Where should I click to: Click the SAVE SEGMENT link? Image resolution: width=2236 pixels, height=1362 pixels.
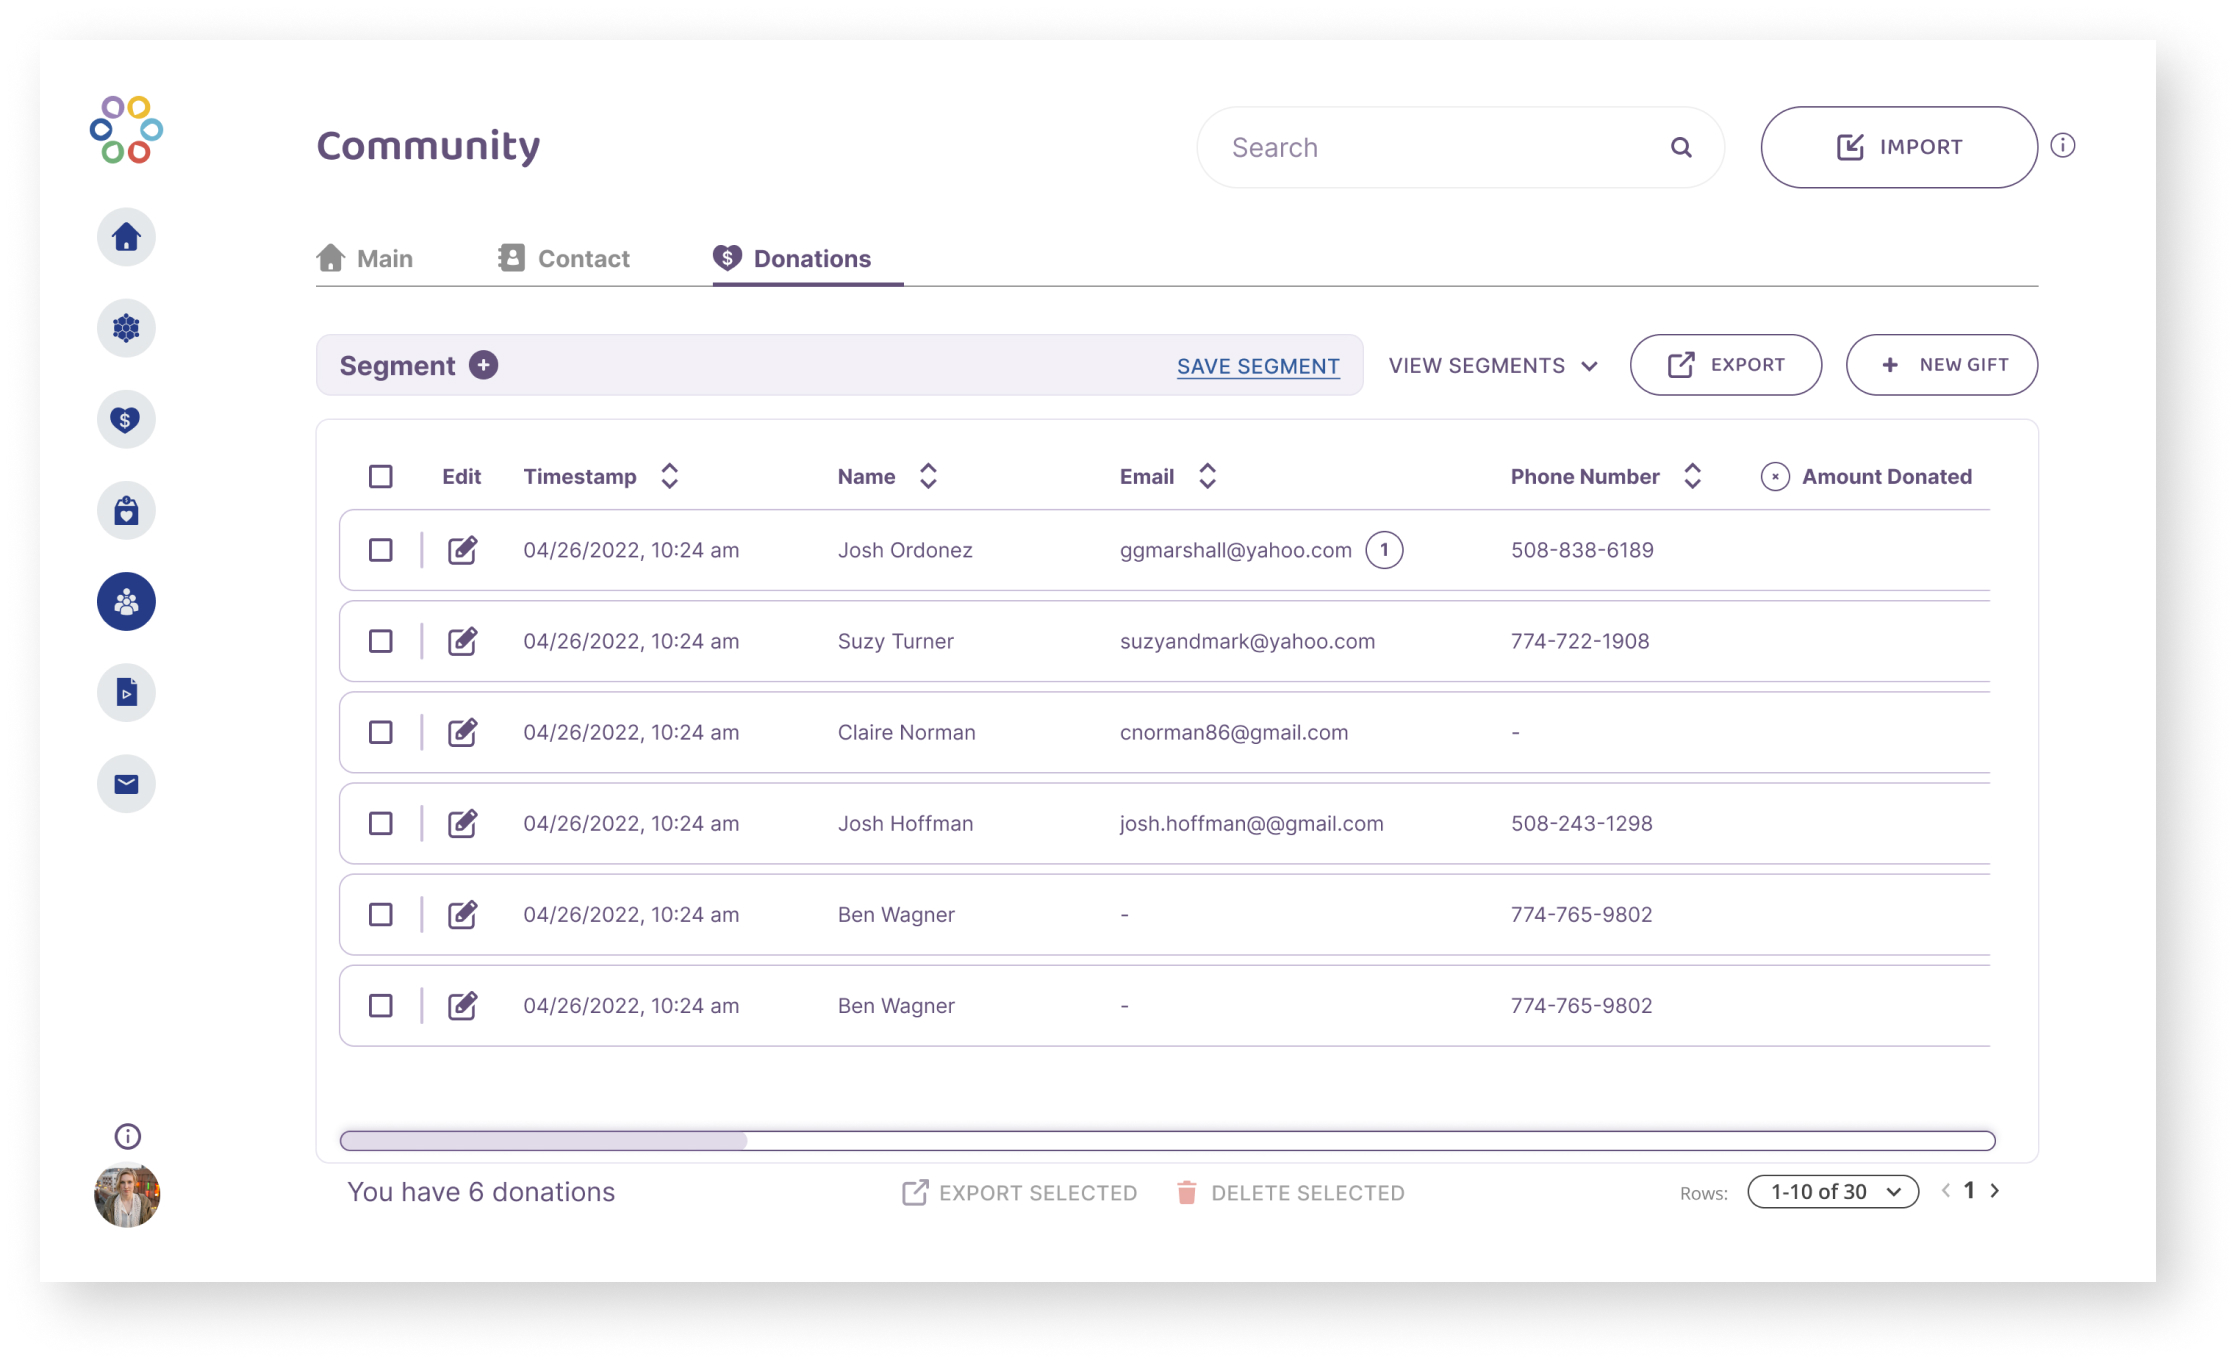point(1257,364)
